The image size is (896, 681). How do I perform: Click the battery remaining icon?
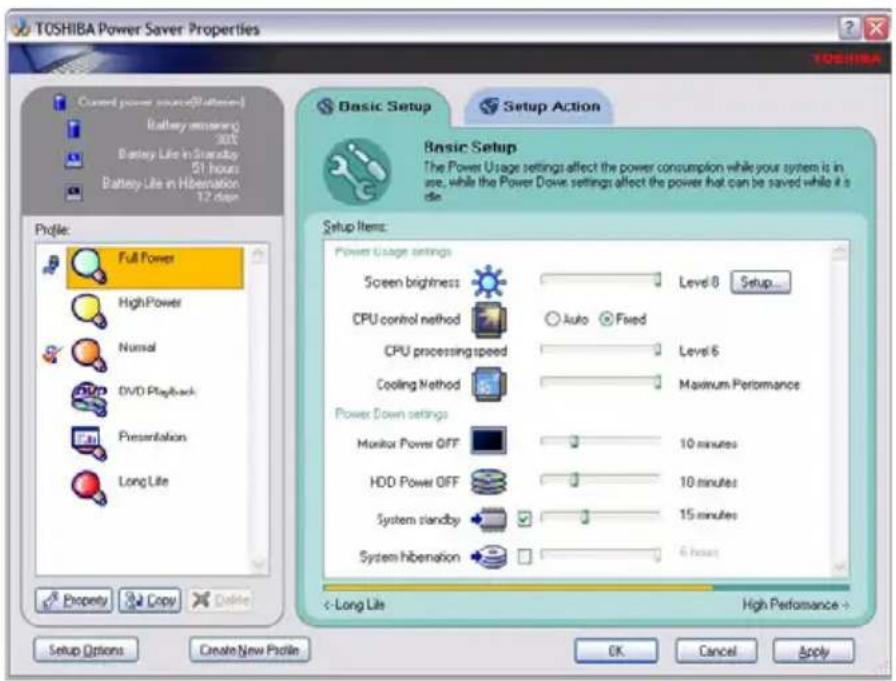coord(74,129)
